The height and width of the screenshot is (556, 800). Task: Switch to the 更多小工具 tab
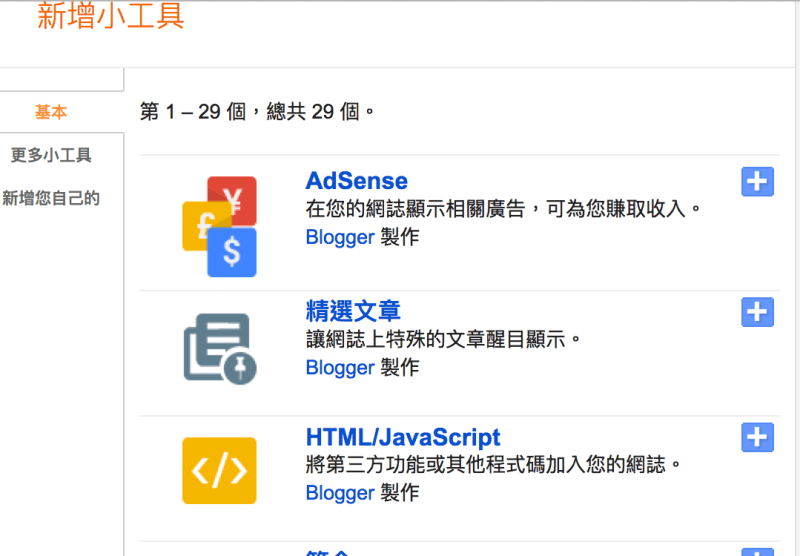pyautogui.click(x=51, y=155)
